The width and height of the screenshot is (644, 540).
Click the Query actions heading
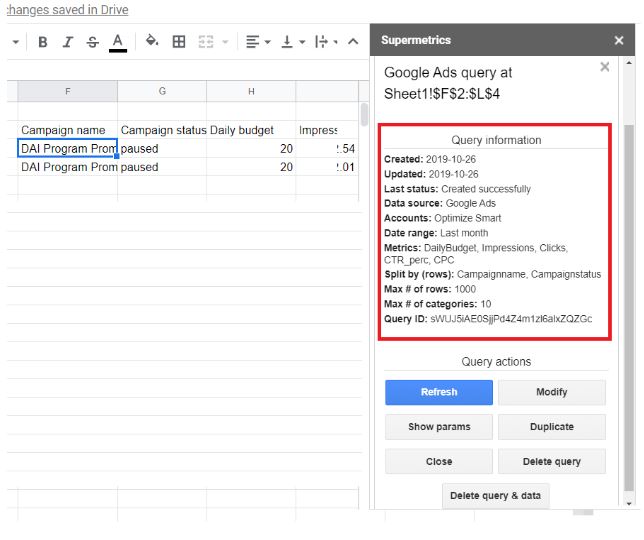[x=496, y=361]
